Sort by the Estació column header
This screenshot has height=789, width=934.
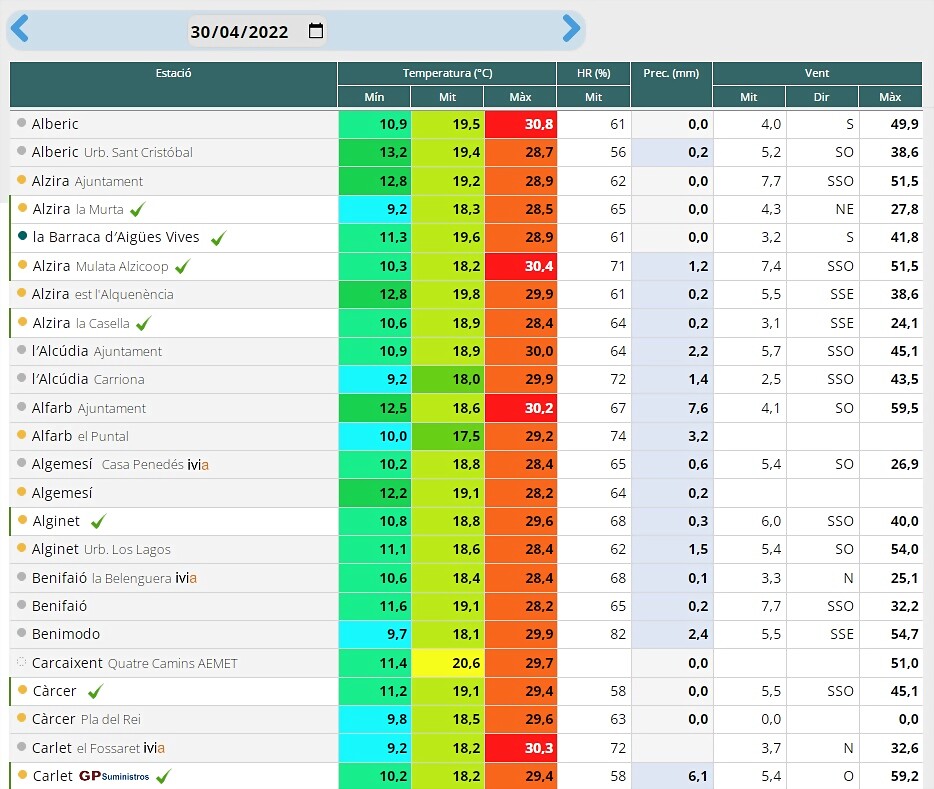click(173, 85)
